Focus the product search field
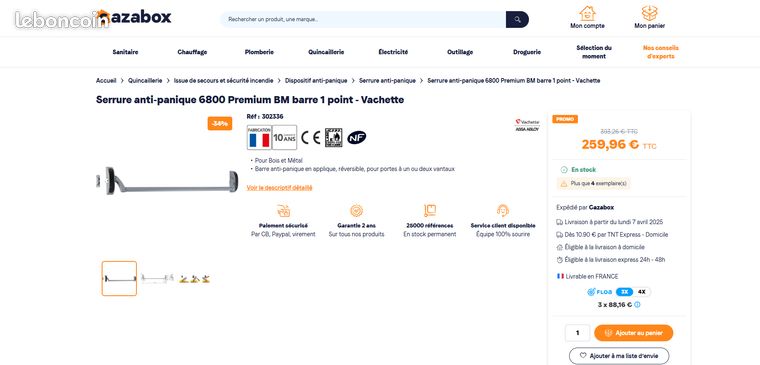Viewport: 760px width, 365px height. click(x=363, y=19)
